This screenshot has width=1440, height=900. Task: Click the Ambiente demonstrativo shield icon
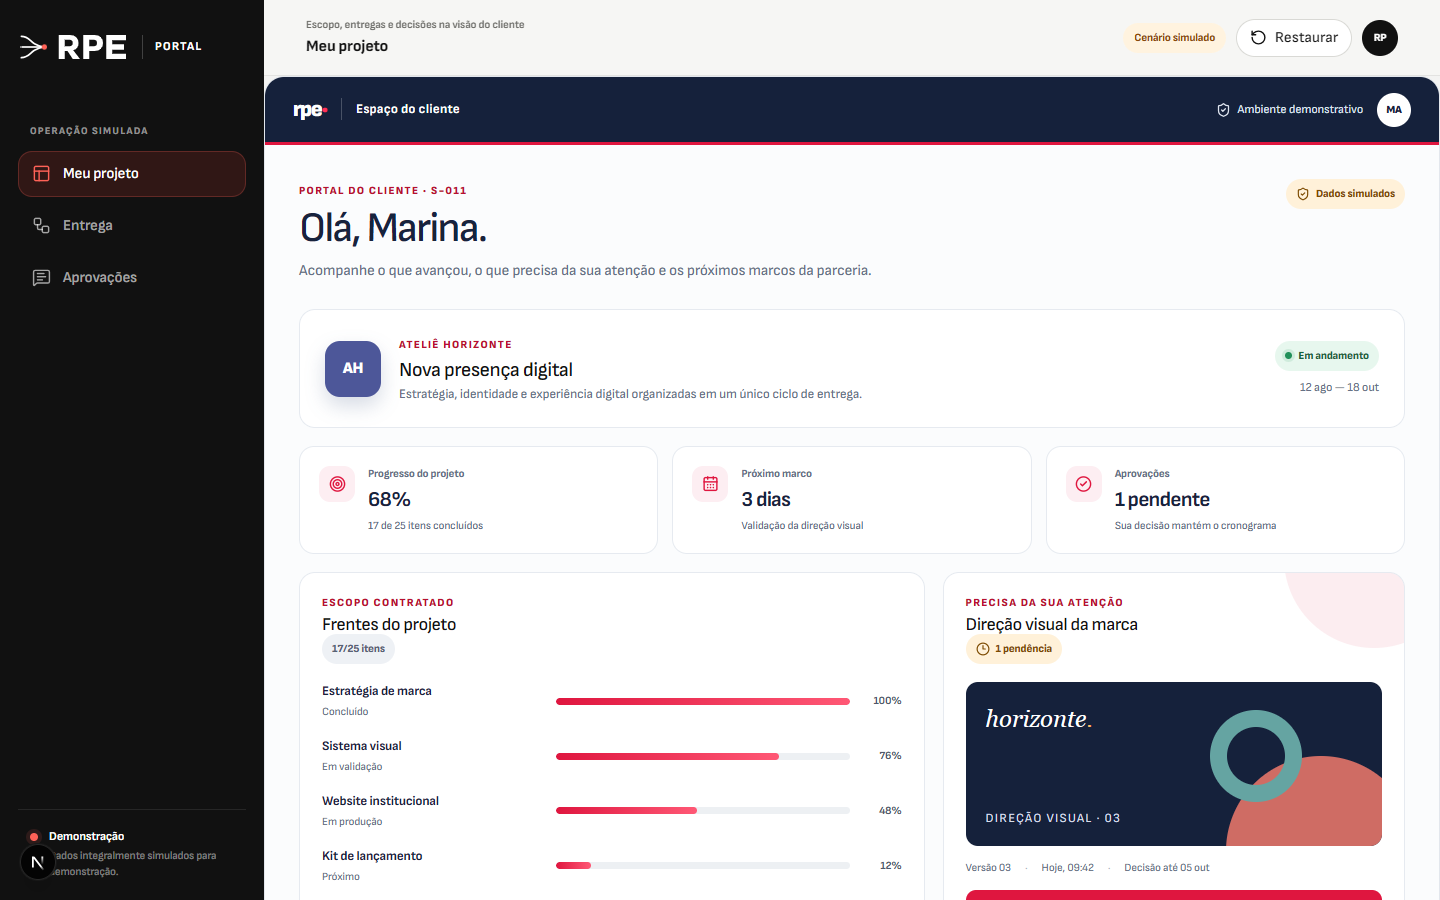pyautogui.click(x=1223, y=110)
